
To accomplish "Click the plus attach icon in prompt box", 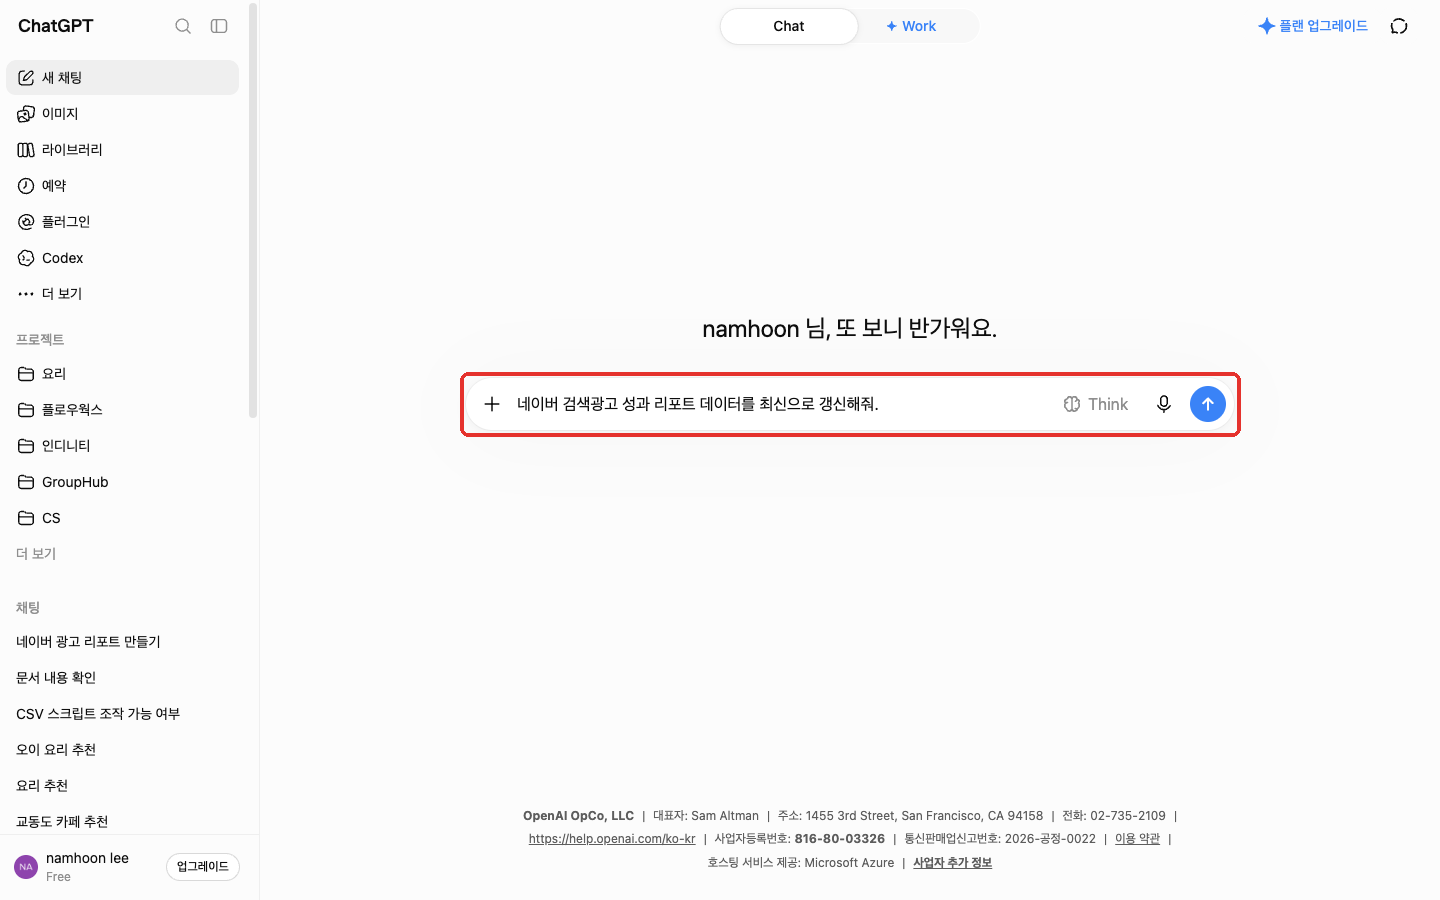I will tap(492, 404).
